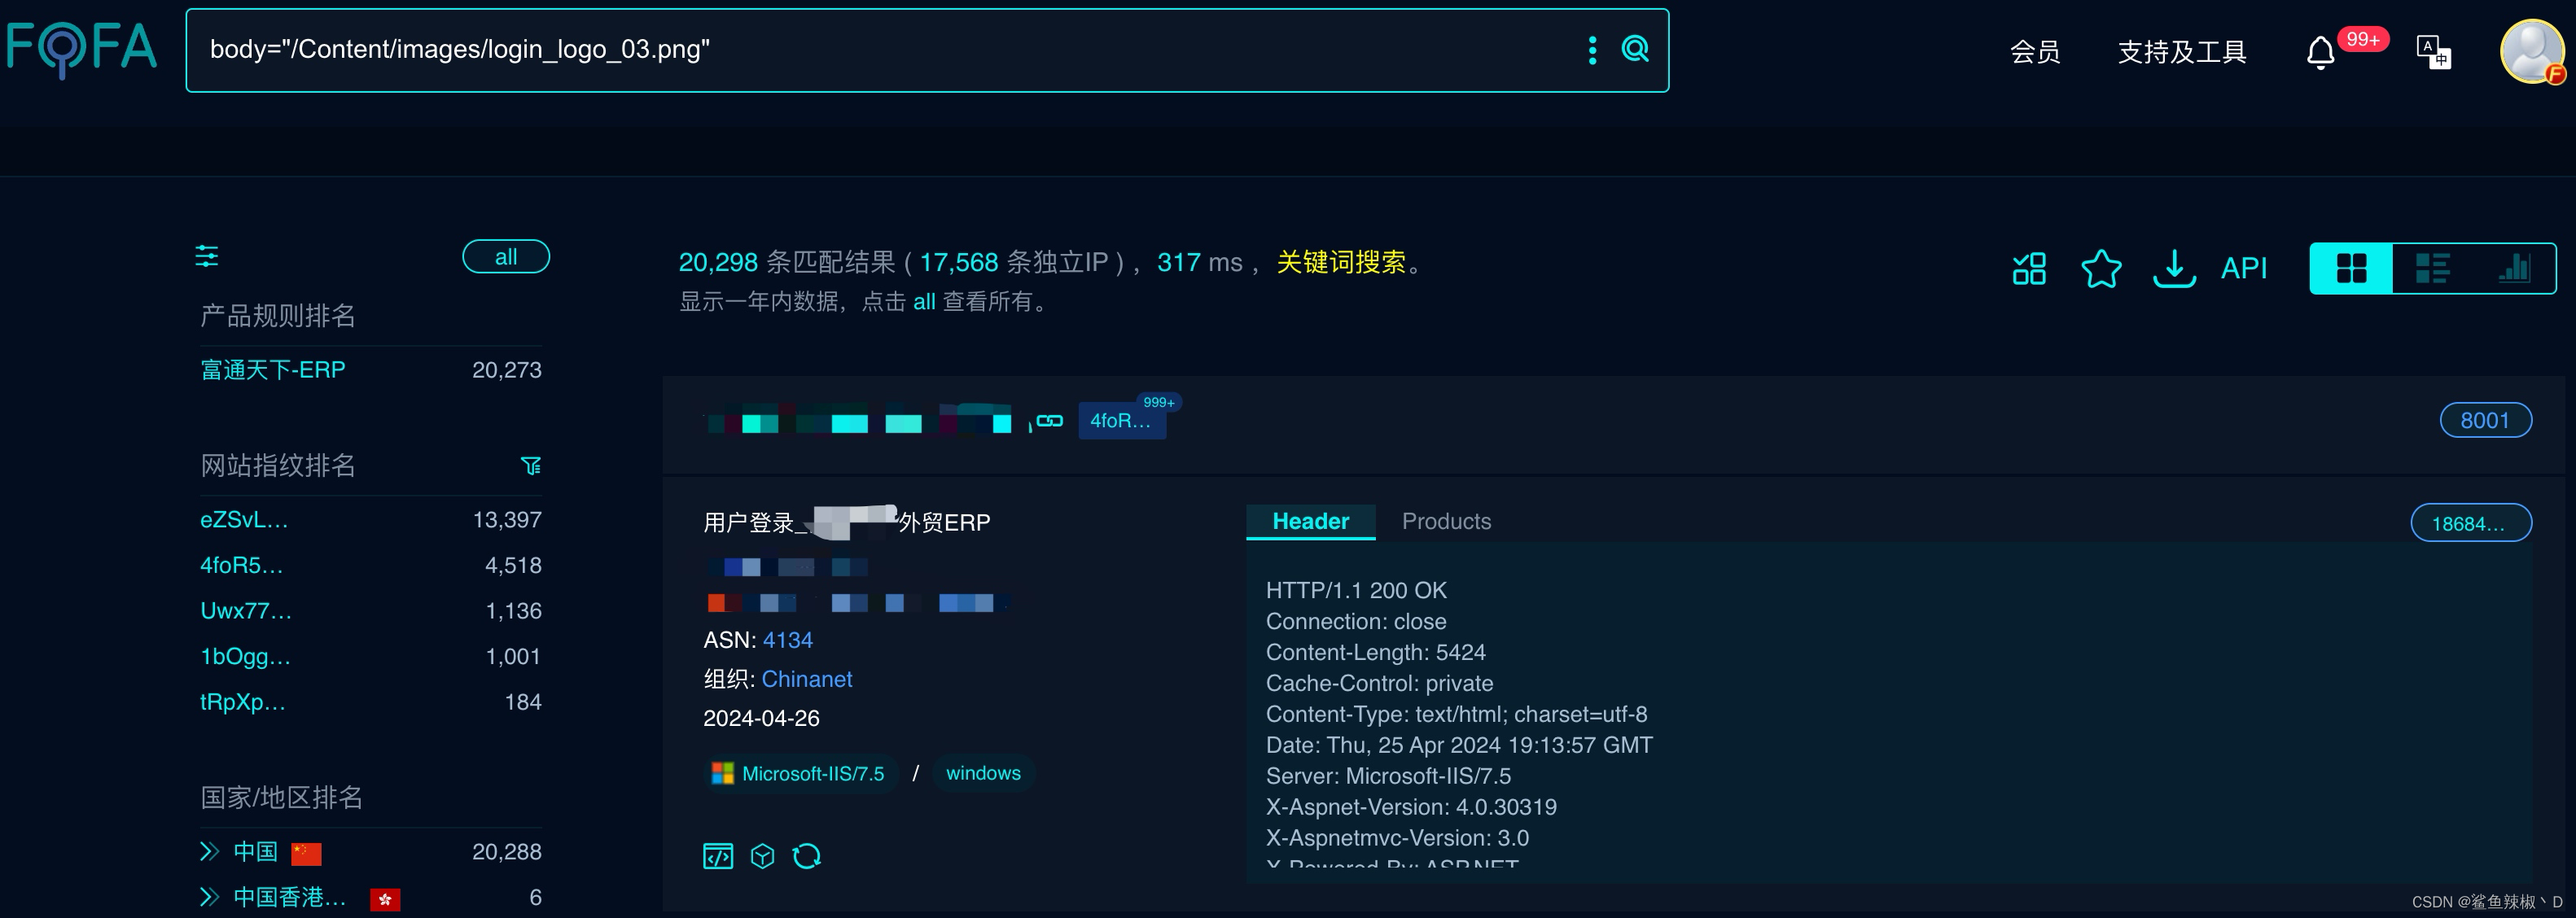
Task: Switch to the Products tab
Action: (x=1445, y=521)
